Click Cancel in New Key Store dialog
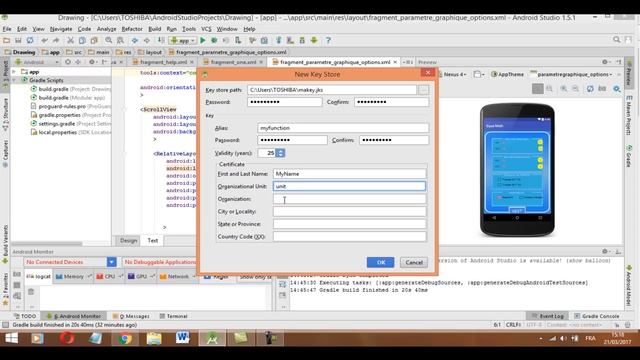 point(414,262)
